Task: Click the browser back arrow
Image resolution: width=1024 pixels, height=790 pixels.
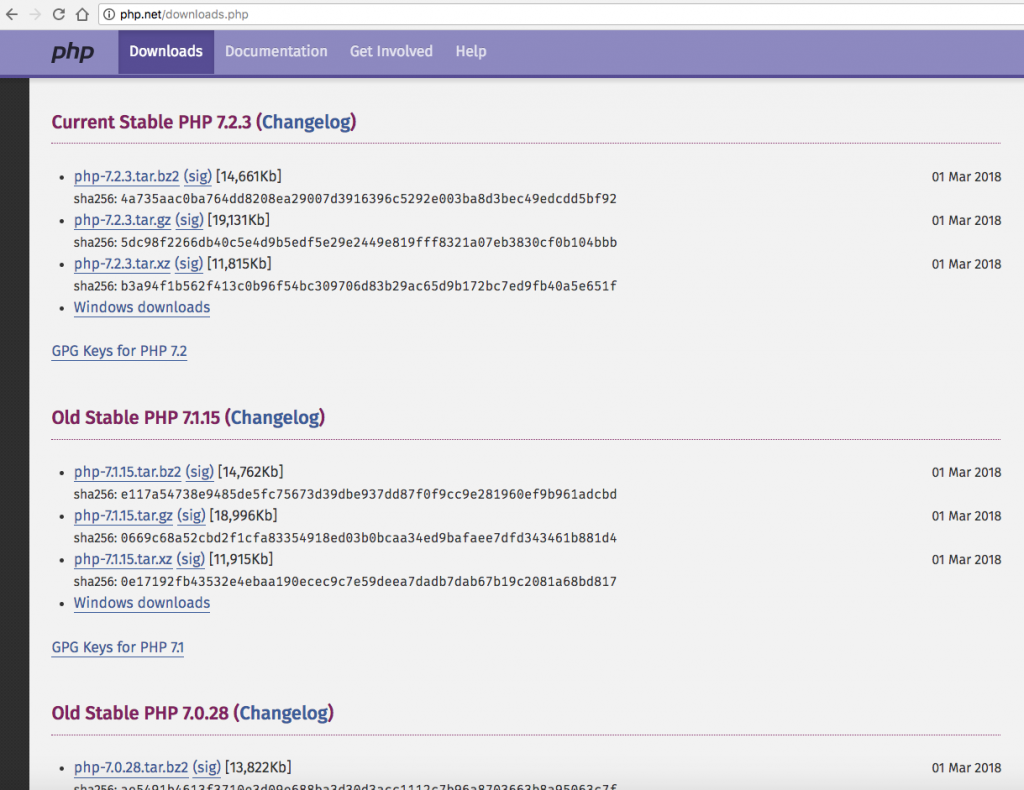Action: click(x=11, y=15)
